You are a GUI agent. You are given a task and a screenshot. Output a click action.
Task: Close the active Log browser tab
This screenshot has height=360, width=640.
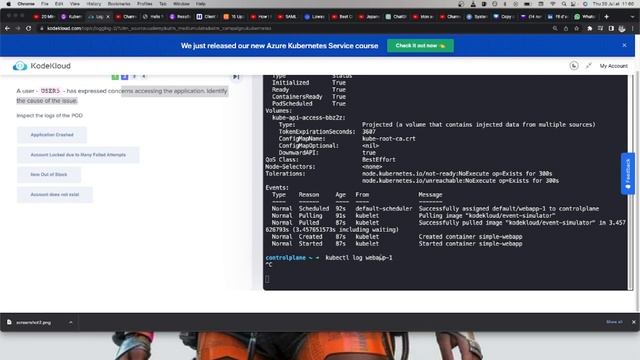pyautogui.click(x=108, y=17)
